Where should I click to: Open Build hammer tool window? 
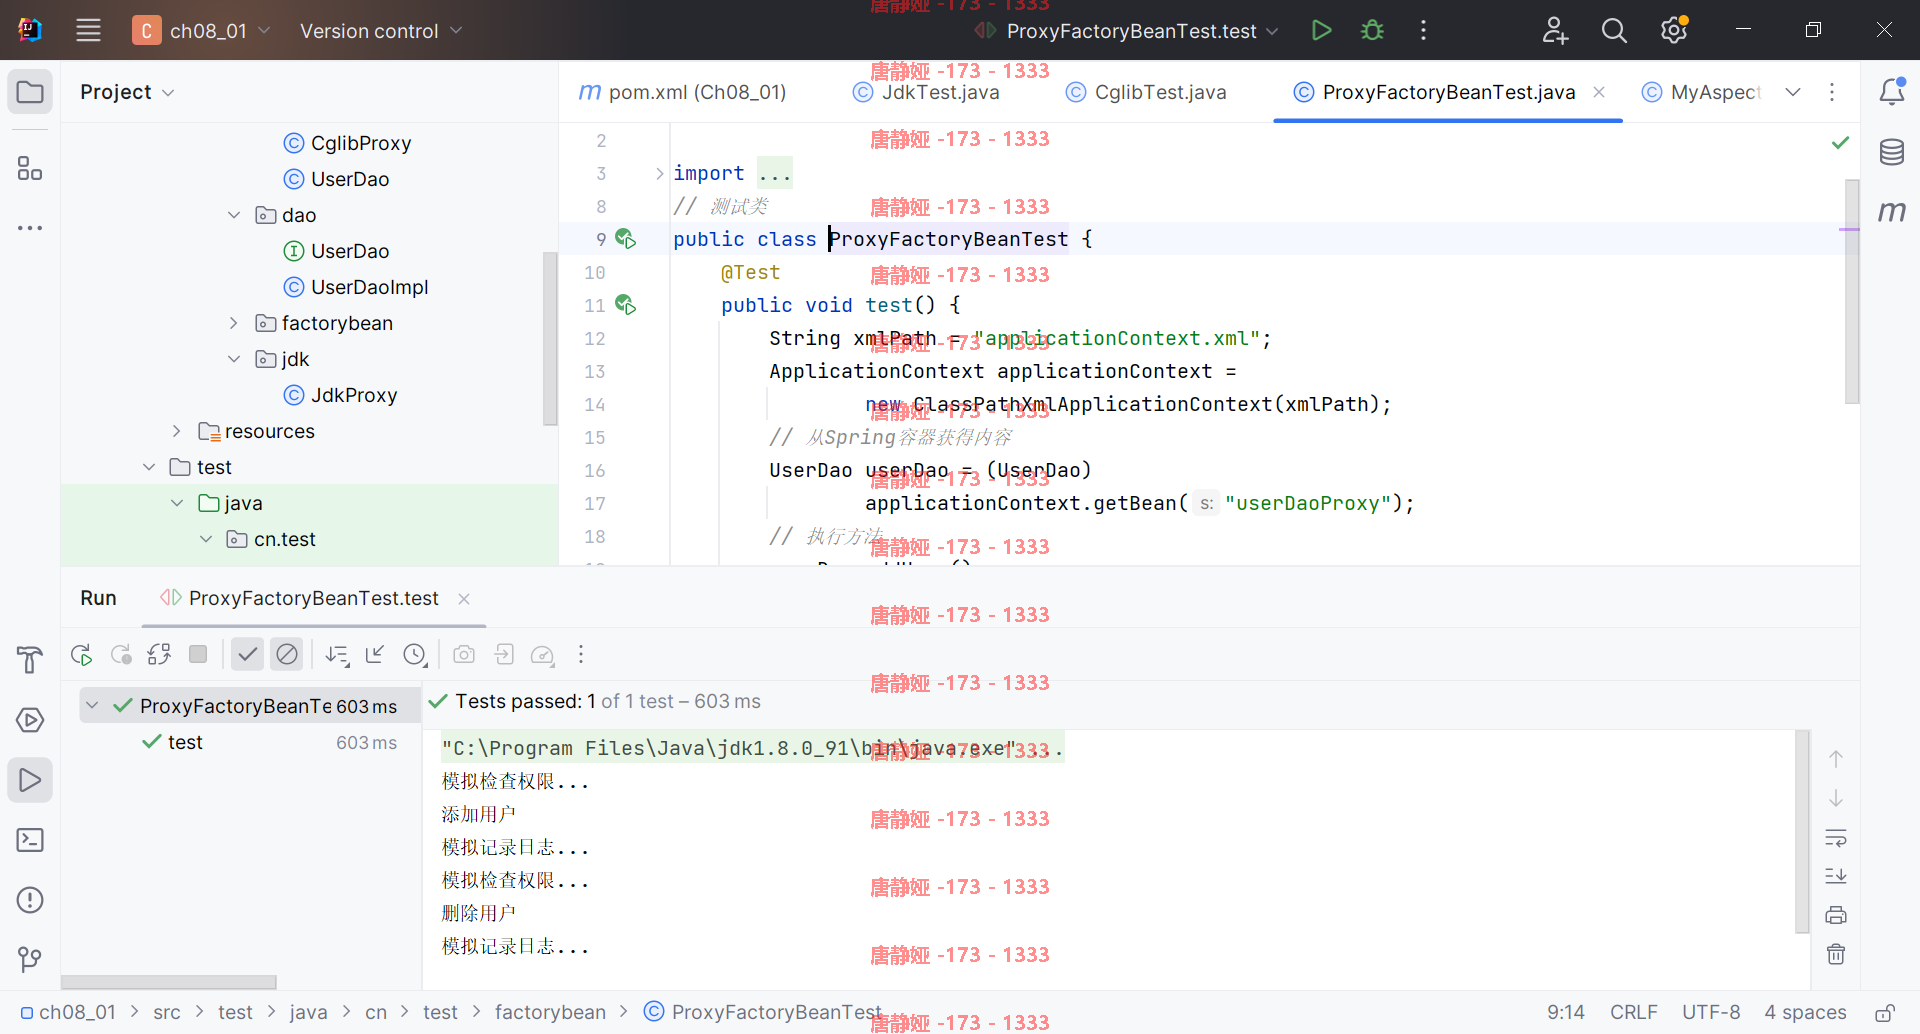(30, 660)
